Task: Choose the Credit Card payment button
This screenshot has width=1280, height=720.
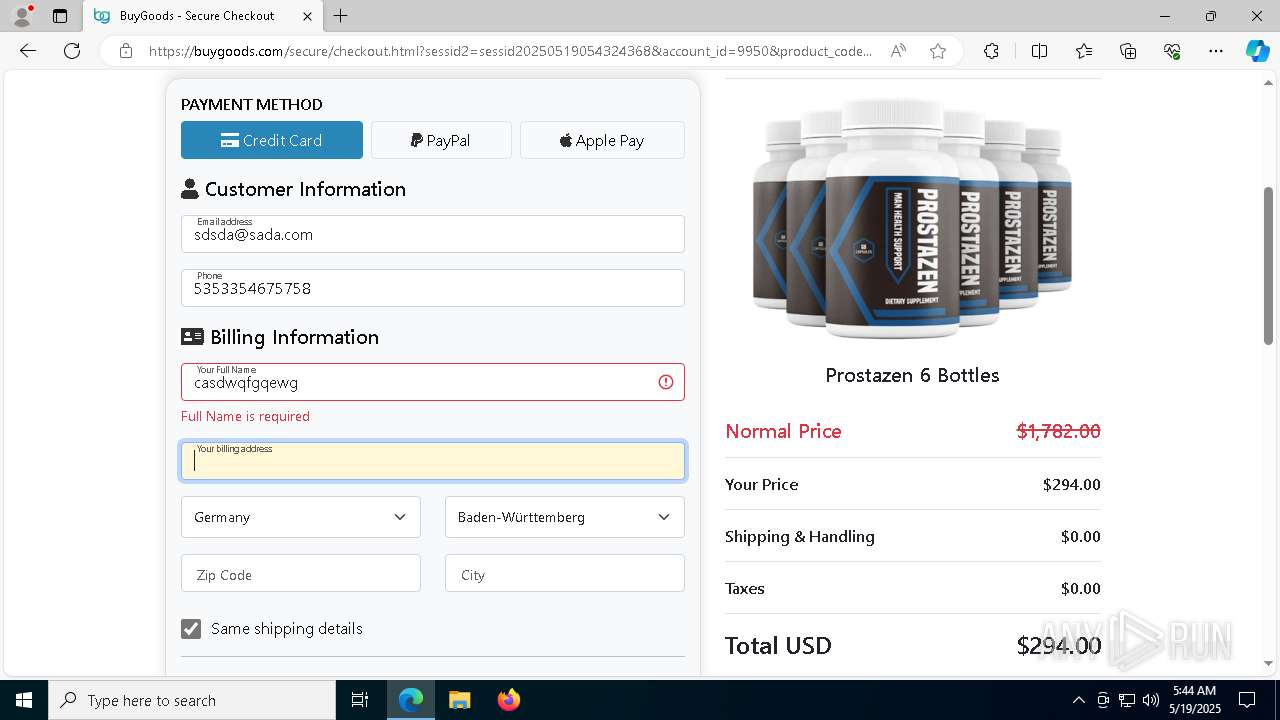Action: 272,140
